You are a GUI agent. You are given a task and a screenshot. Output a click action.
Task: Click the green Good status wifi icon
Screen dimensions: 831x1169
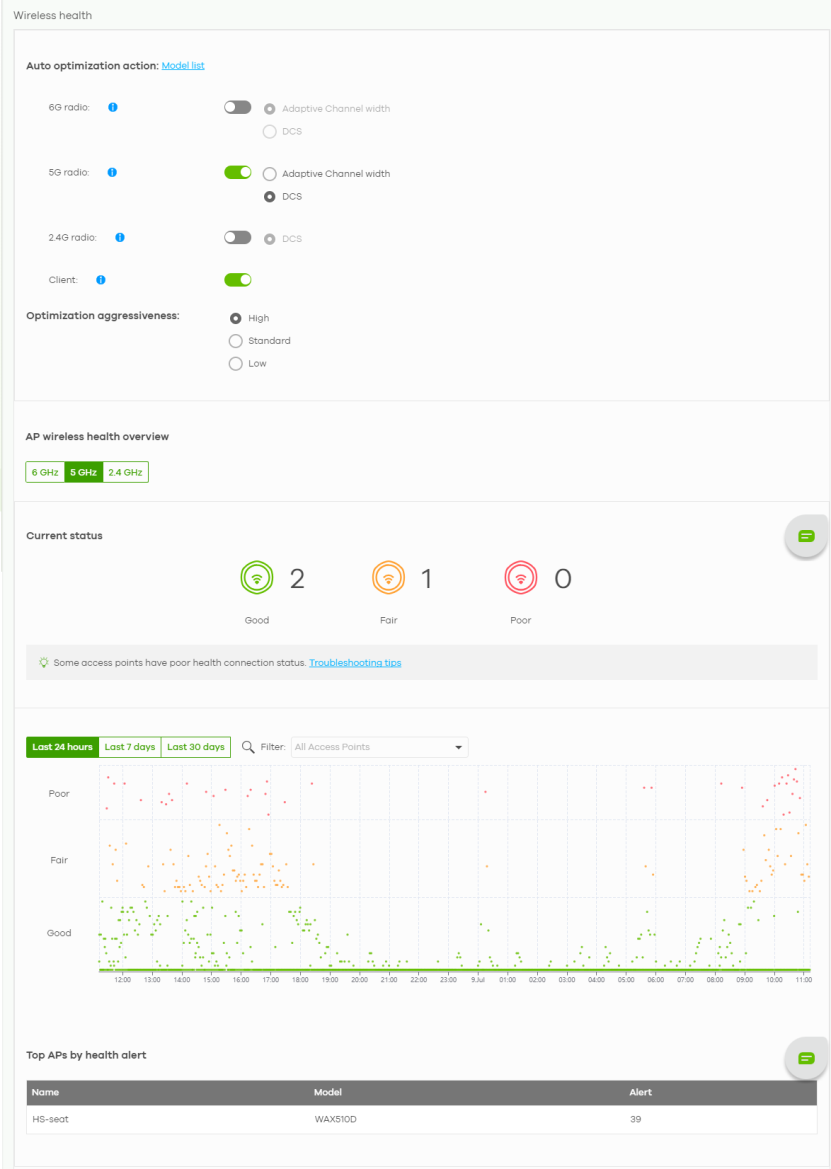point(257,578)
